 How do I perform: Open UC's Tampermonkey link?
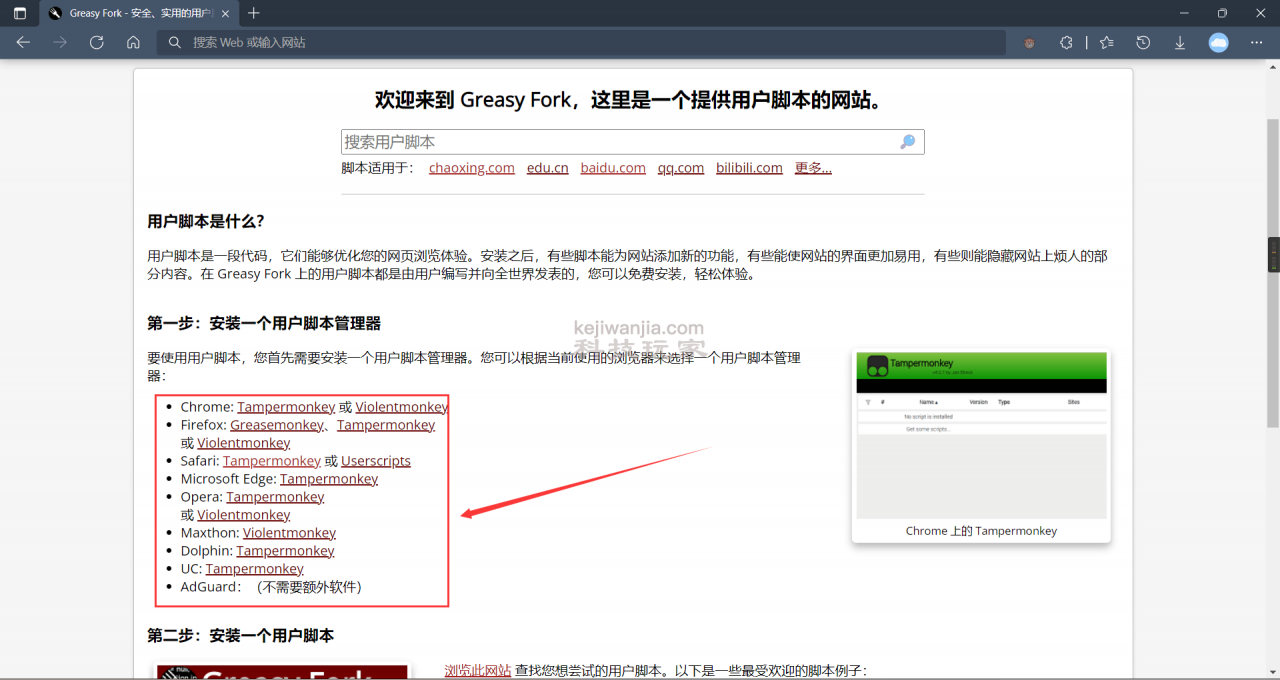[255, 569]
